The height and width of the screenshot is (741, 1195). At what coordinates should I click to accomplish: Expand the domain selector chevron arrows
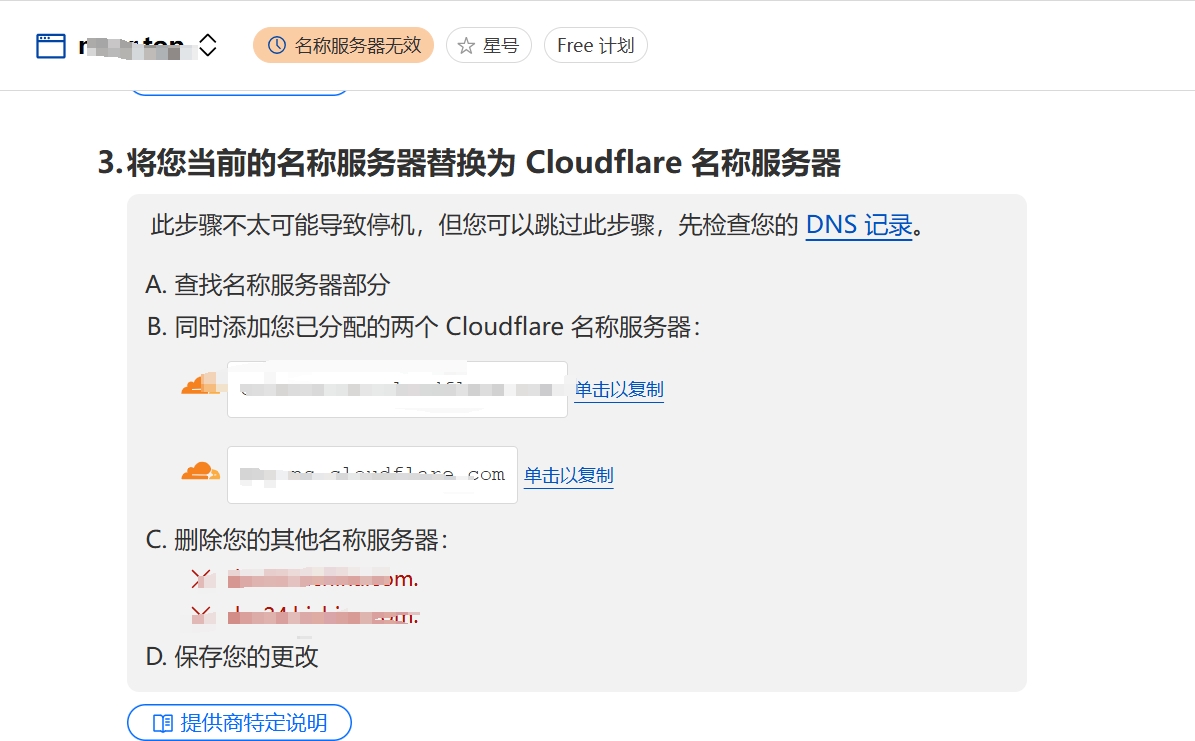click(x=208, y=46)
